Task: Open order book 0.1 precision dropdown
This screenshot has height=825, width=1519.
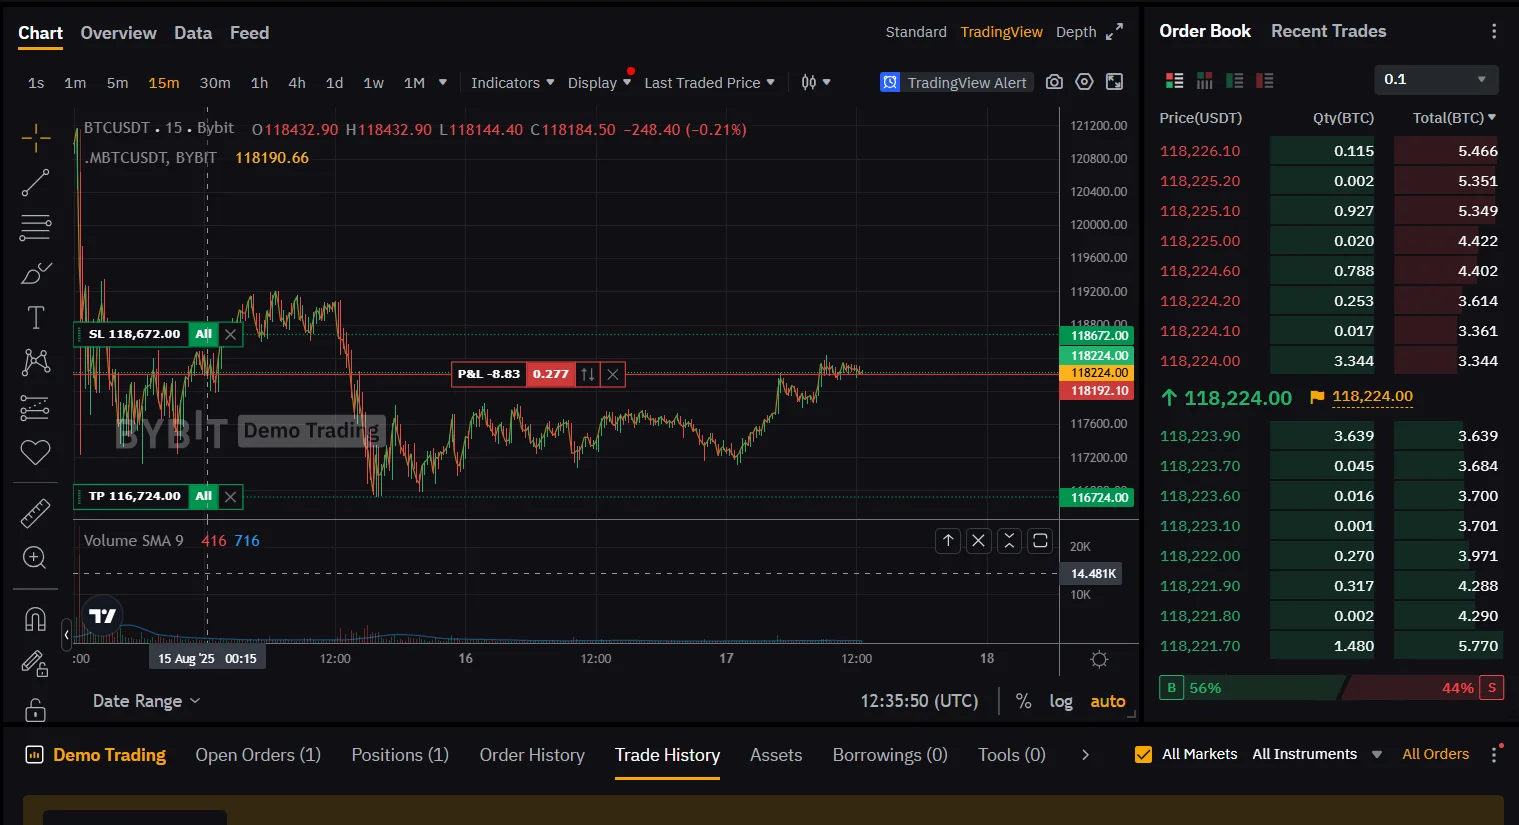Action: pyautogui.click(x=1435, y=80)
